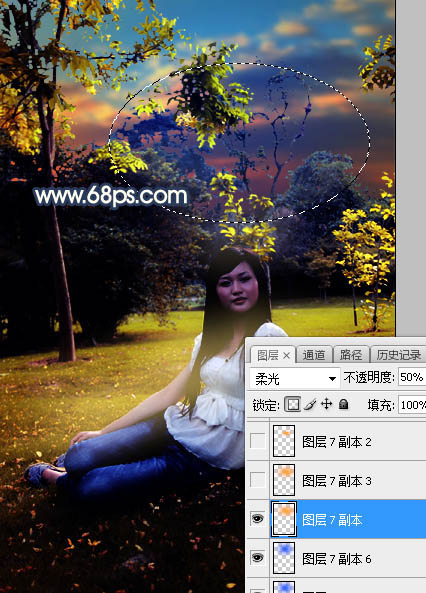Click the lock all padlock icon
The image size is (426, 593).
(344, 404)
